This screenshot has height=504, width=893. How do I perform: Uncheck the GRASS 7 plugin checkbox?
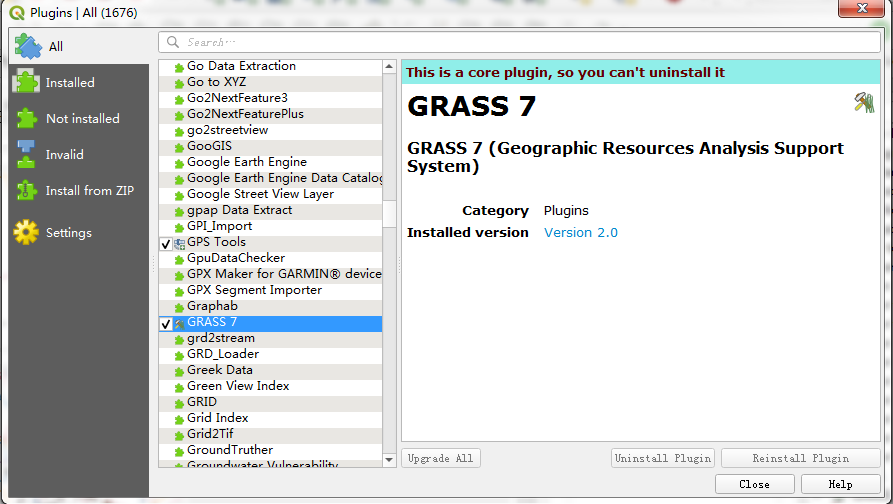click(x=166, y=324)
